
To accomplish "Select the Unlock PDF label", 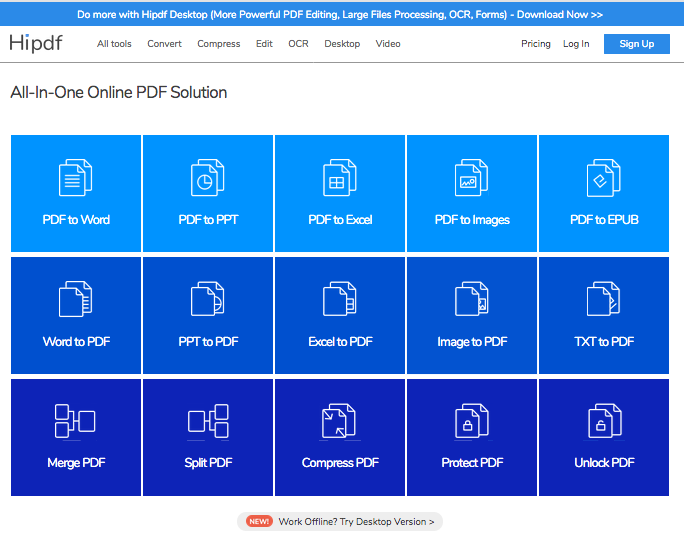I will point(604,462).
